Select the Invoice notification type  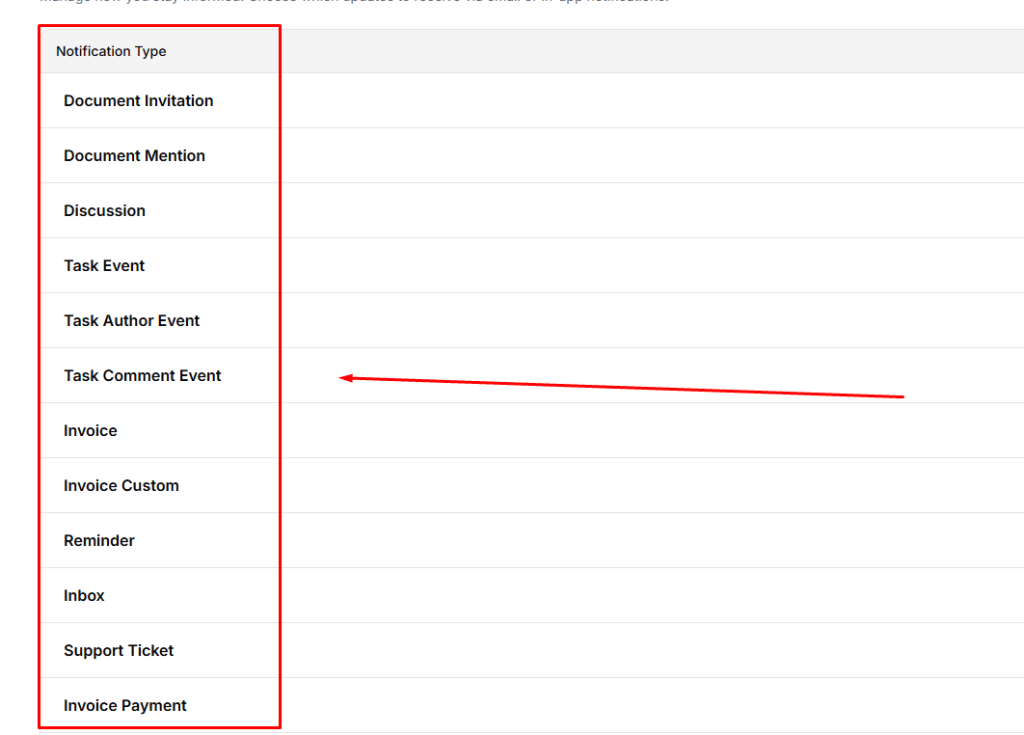tap(90, 431)
